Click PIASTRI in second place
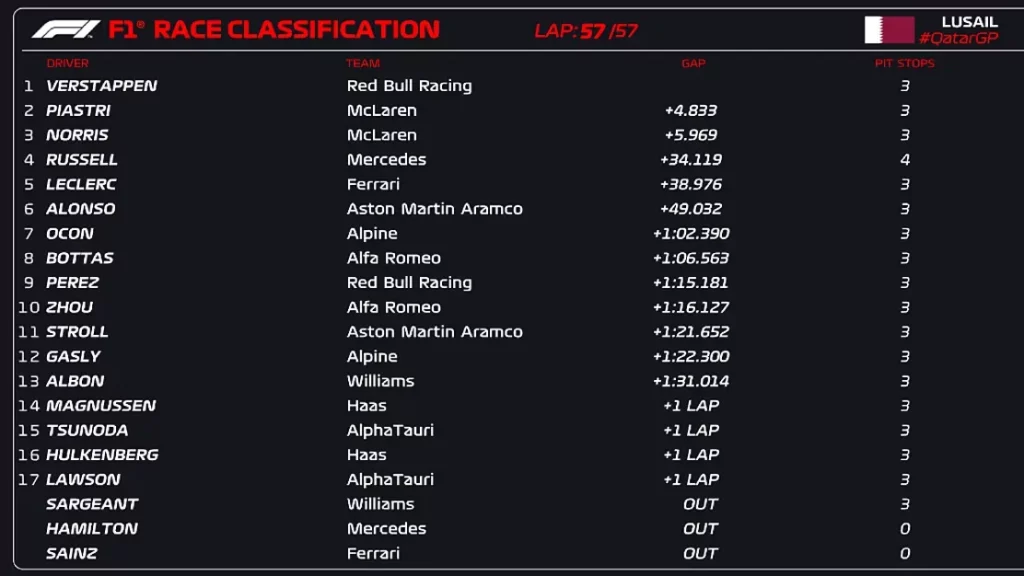Image resolution: width=1024 pixels, height=576 pixels. point(78,111)
